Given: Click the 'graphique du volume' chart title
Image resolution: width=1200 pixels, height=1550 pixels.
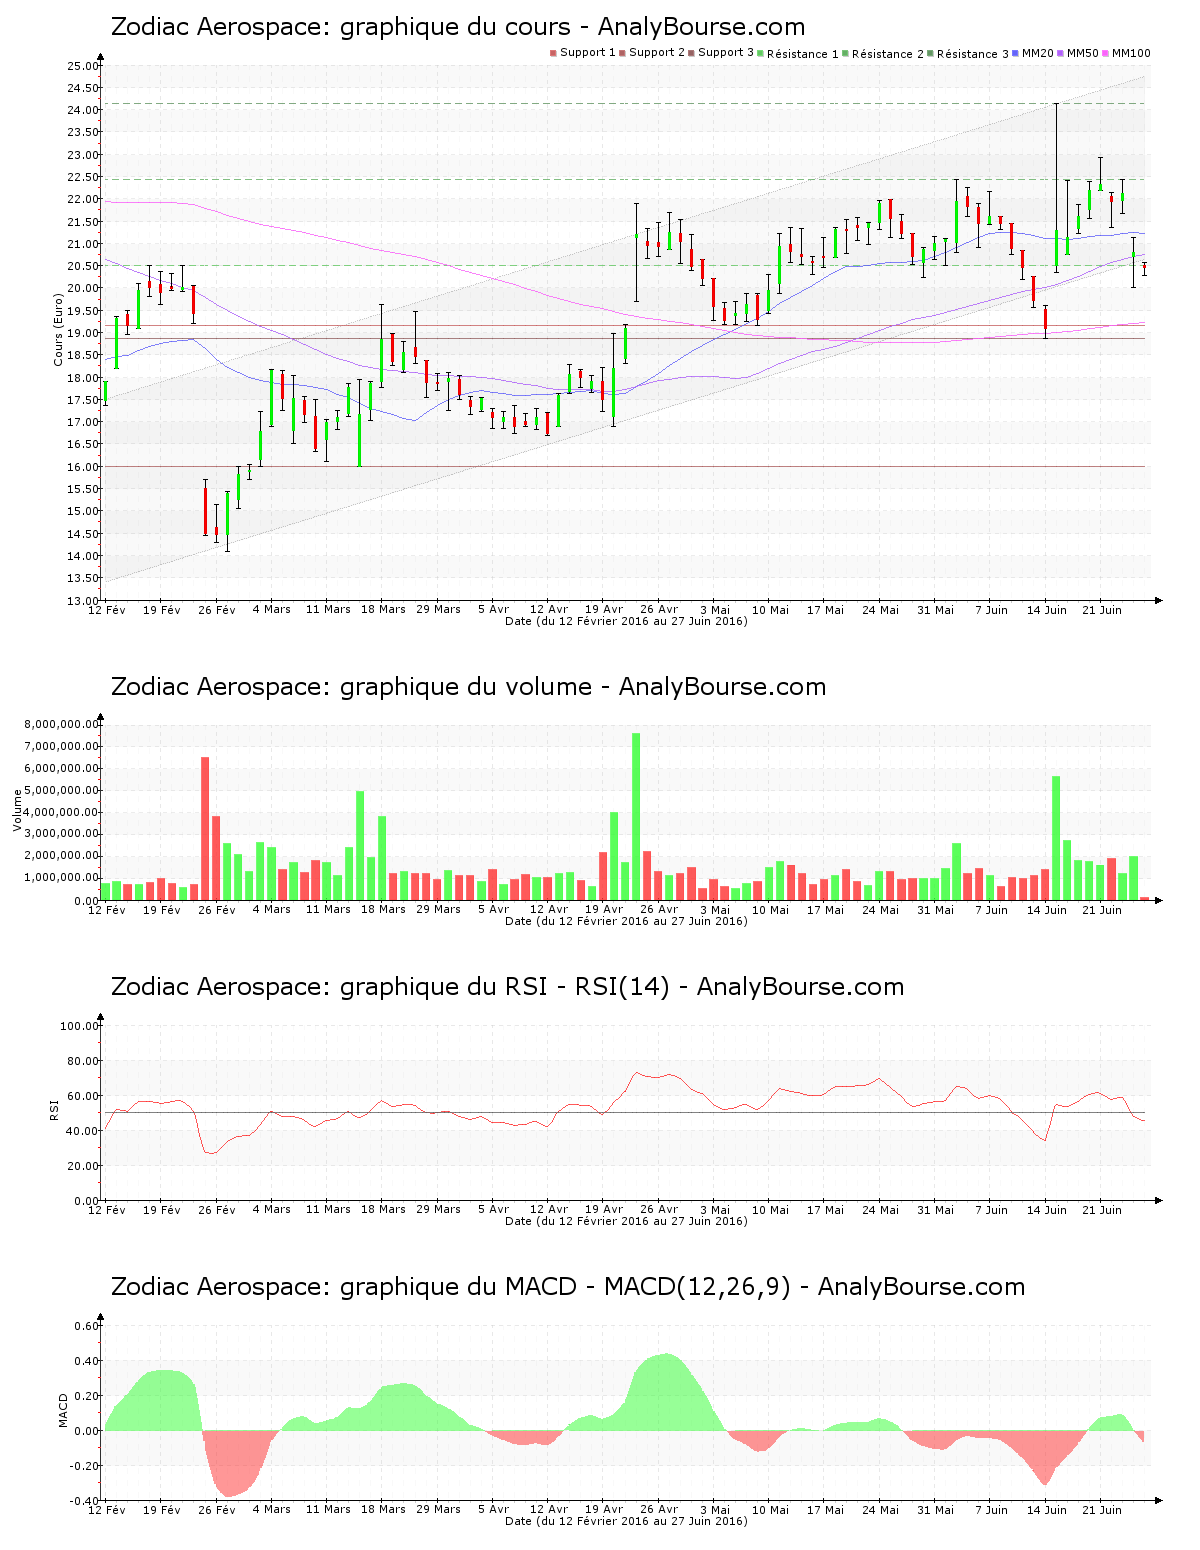Looking at the screenshot, I should pos(468,687).
